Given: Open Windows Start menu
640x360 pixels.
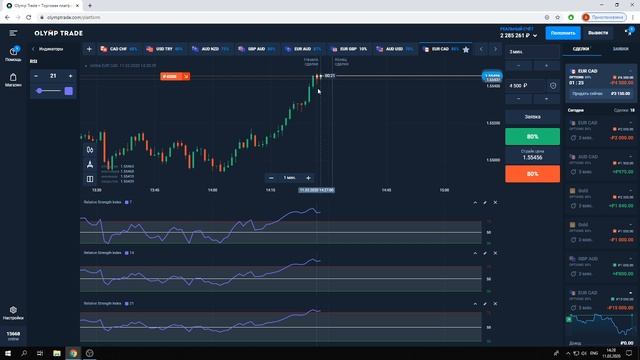Looking at the screenshot, I should [8, 353].
